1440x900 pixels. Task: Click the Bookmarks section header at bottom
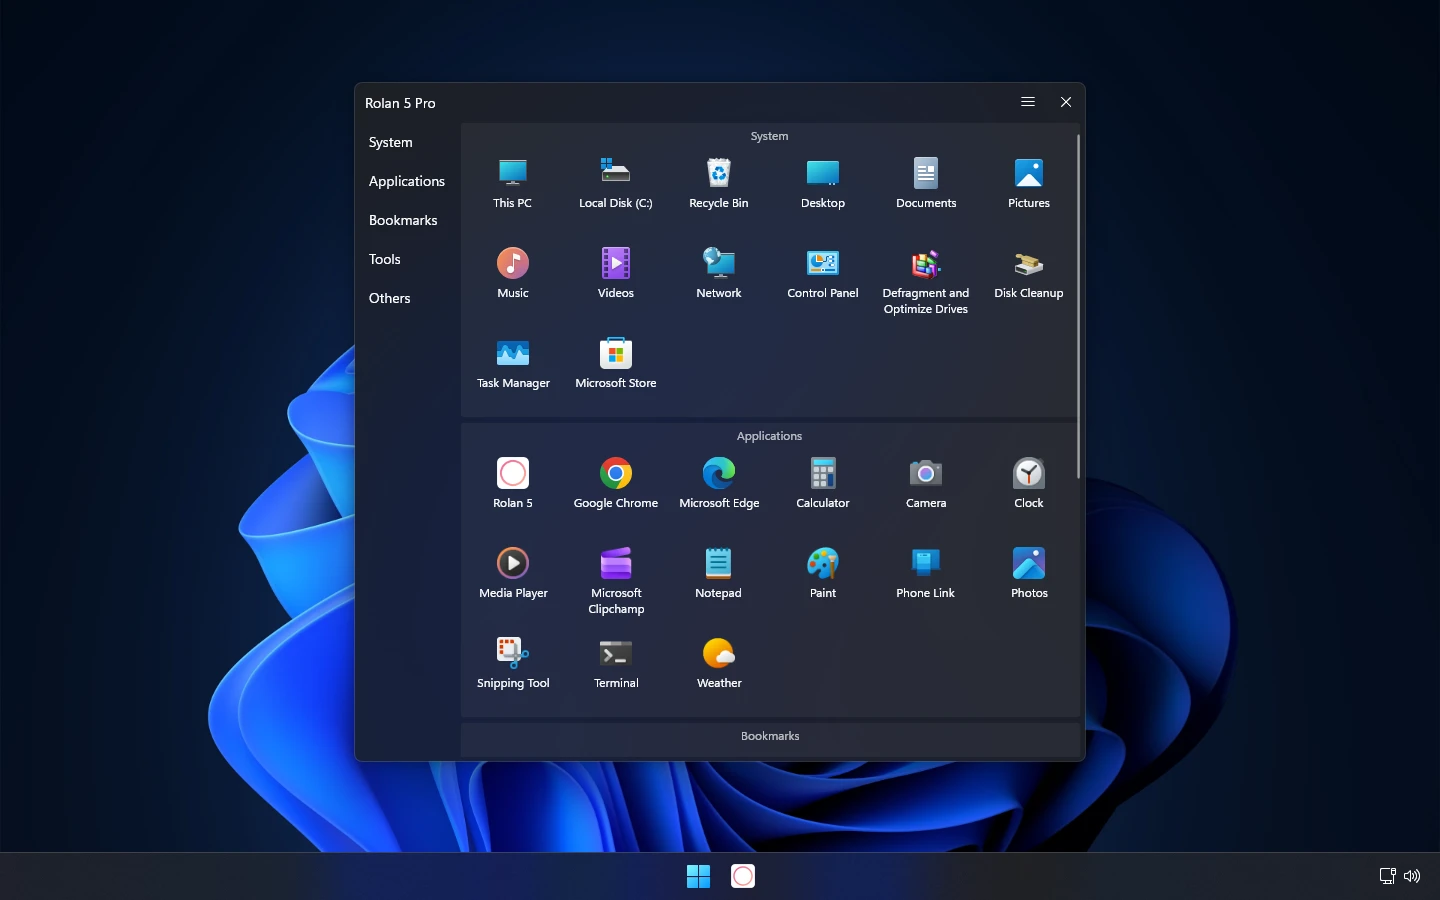pos(770,736)
